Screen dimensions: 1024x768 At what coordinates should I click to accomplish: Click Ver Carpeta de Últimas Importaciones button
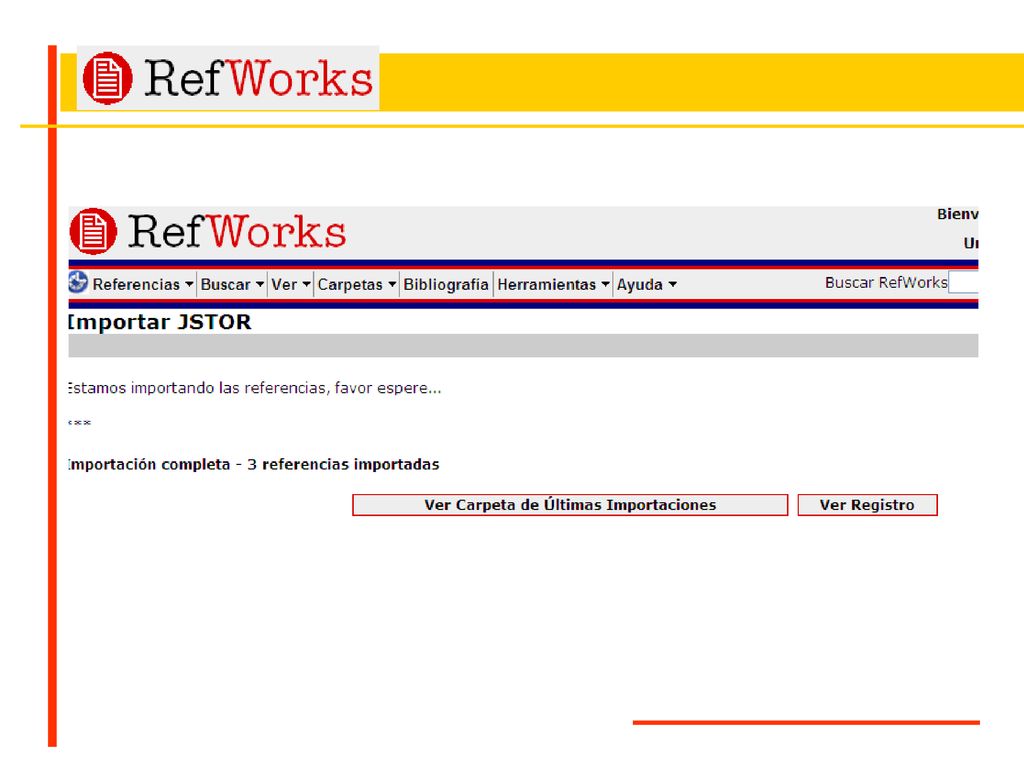[570, 505]
